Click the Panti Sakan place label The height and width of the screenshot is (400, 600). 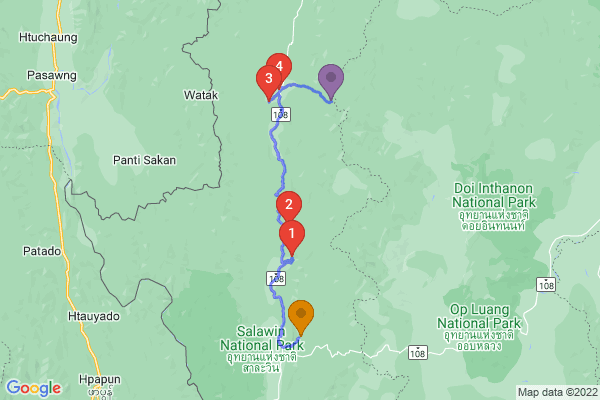pos(144,160)
